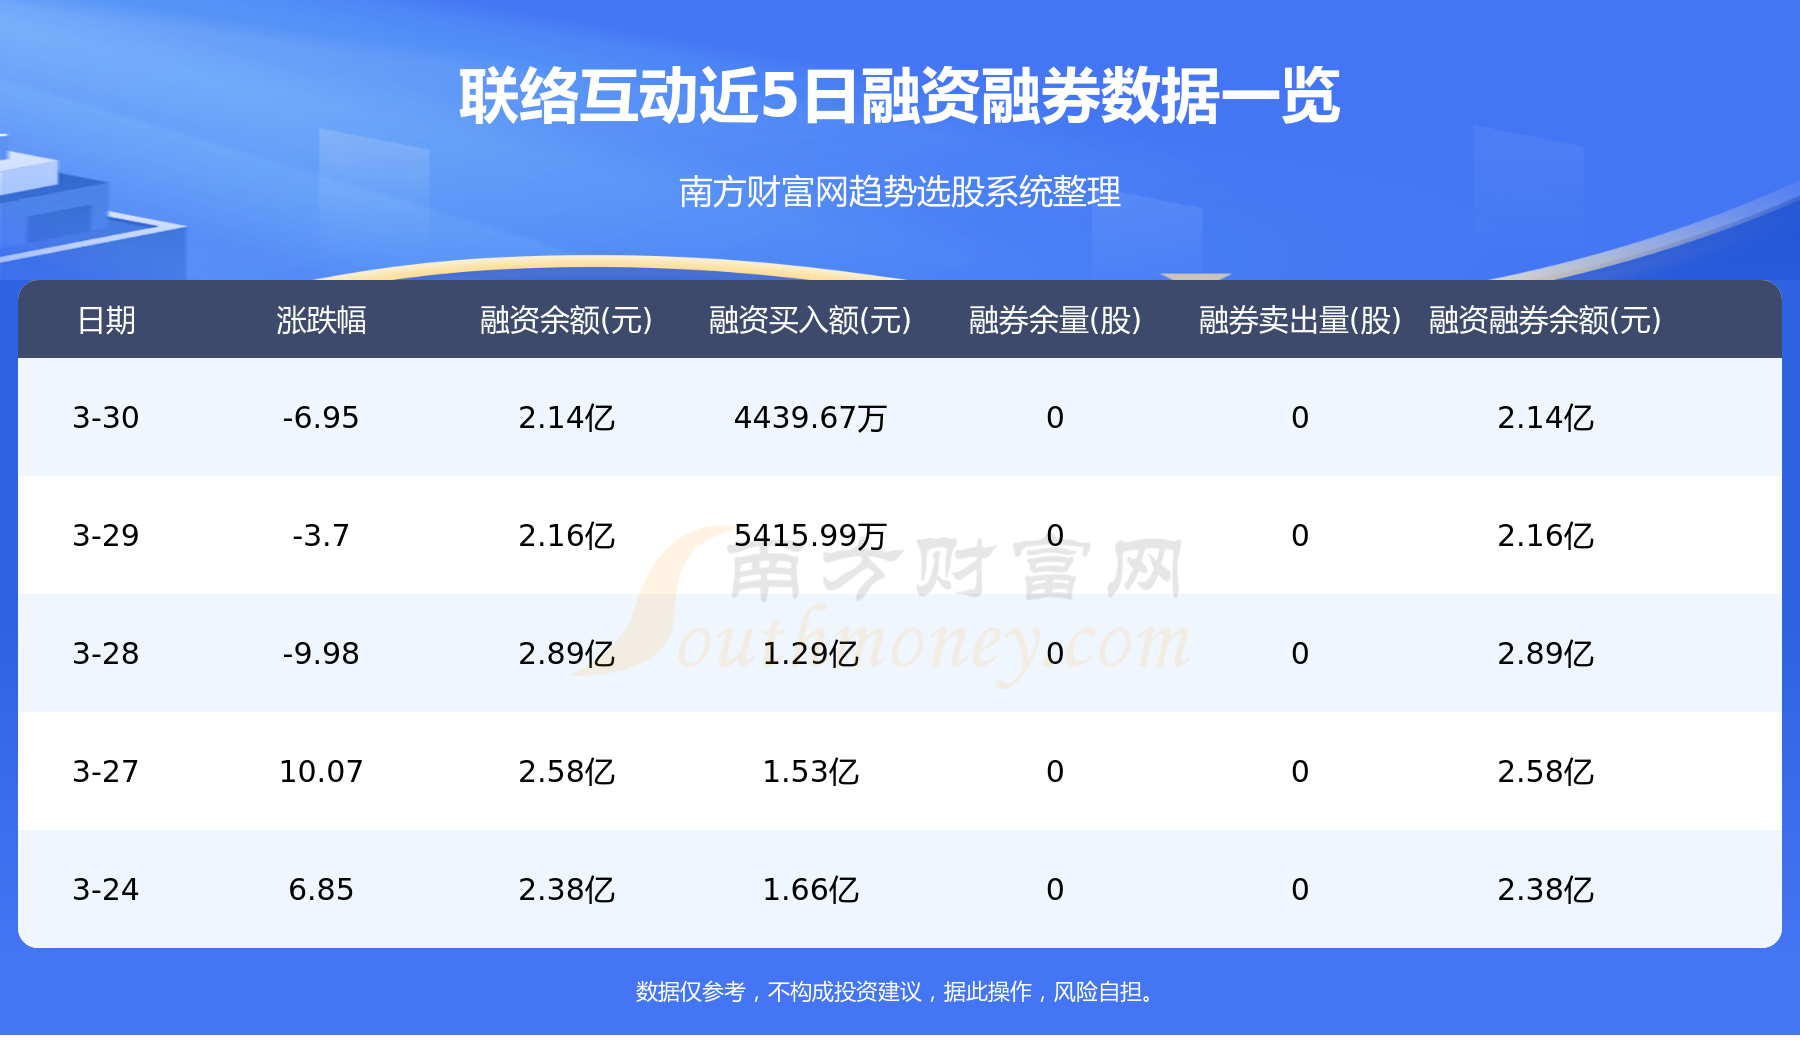Click 2.16亿 in the 融资融券余额 column
The height and width of the screenshot is (1050, 1800).
click(x=1545, y=535)
